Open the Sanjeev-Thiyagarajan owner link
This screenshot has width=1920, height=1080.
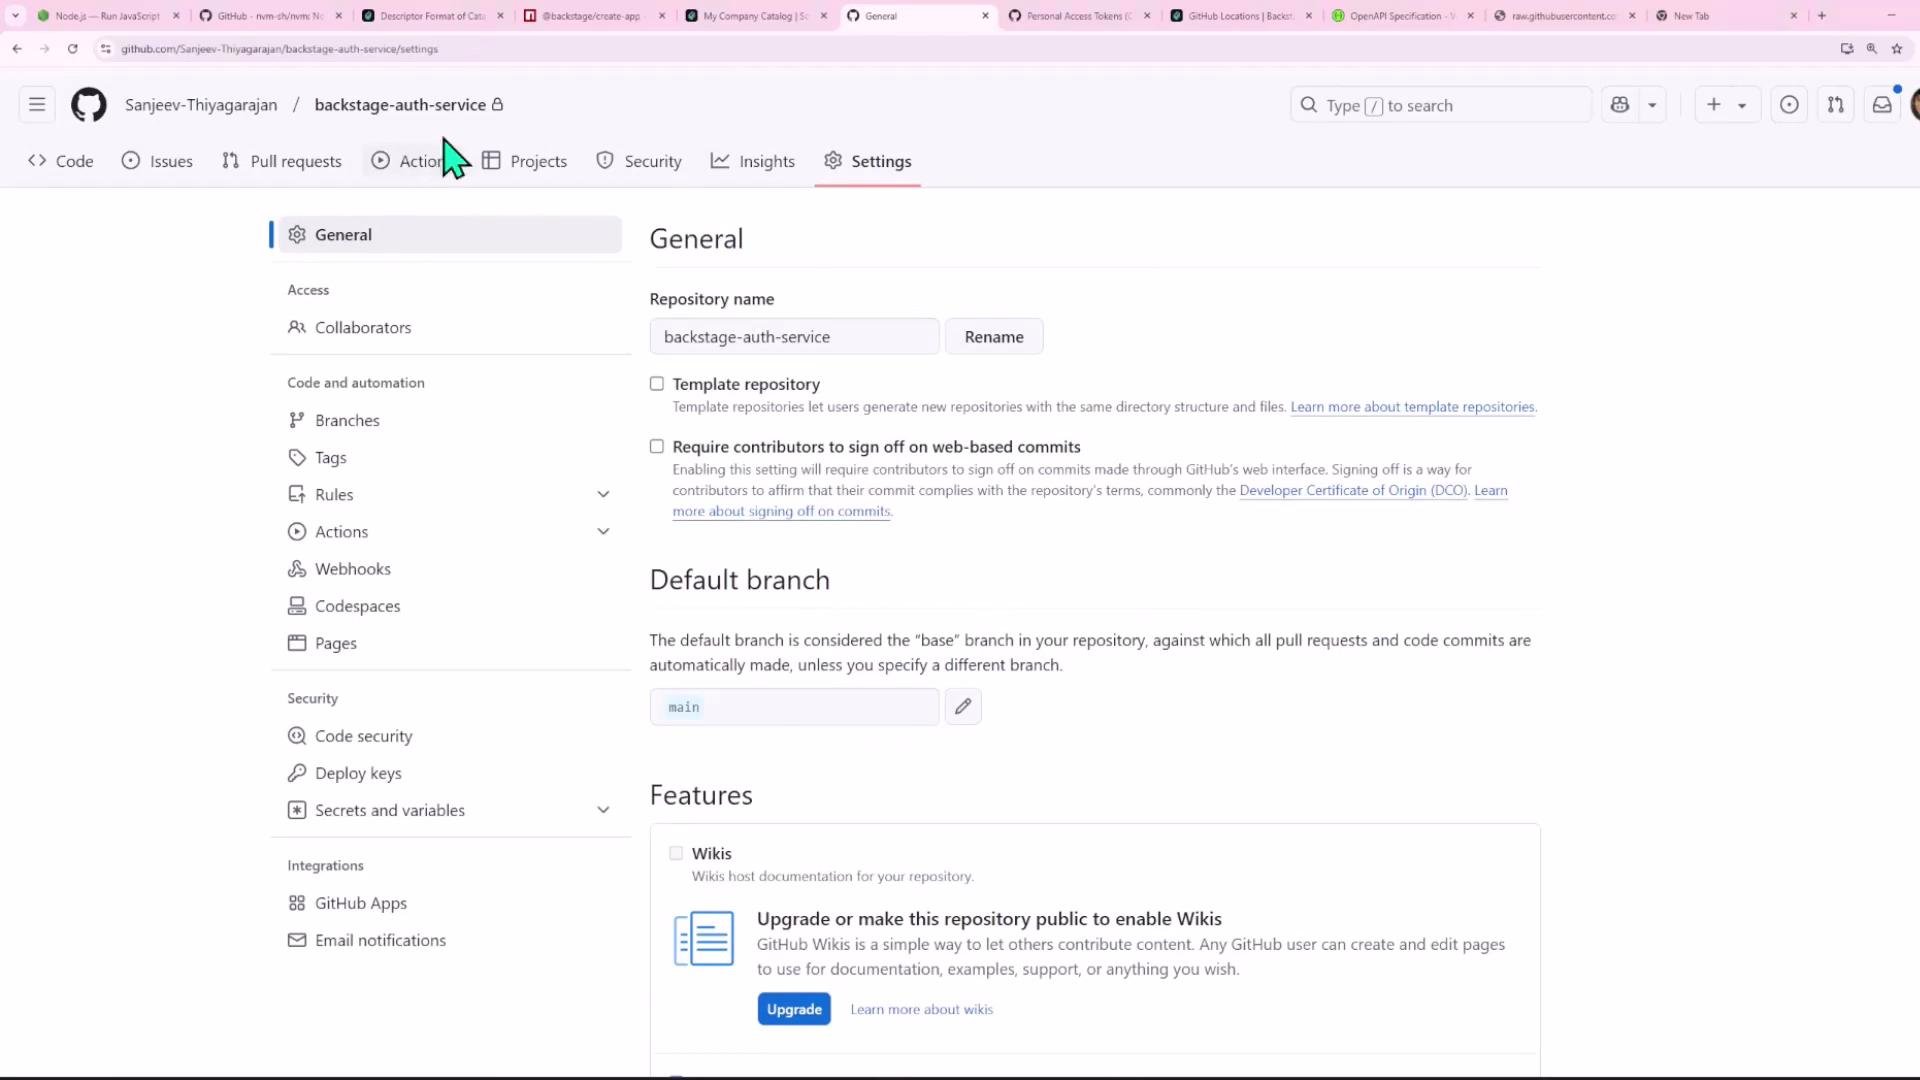click(201, 105)
